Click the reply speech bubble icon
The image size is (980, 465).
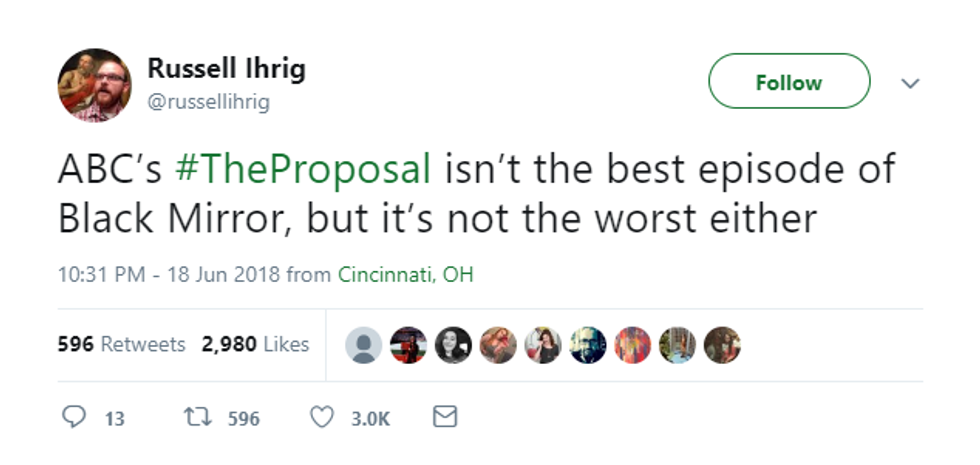pyautogui.click(x=73, y=417)
